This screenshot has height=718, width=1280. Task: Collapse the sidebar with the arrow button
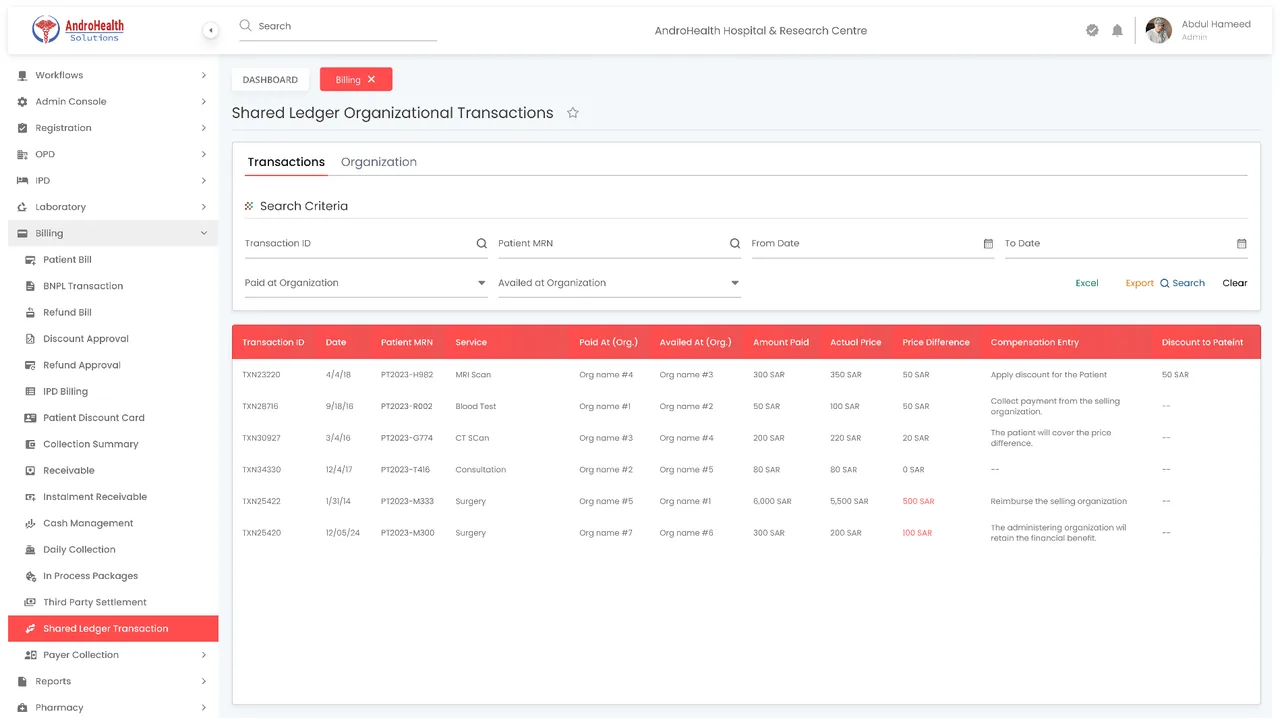[x=210, y=30]
